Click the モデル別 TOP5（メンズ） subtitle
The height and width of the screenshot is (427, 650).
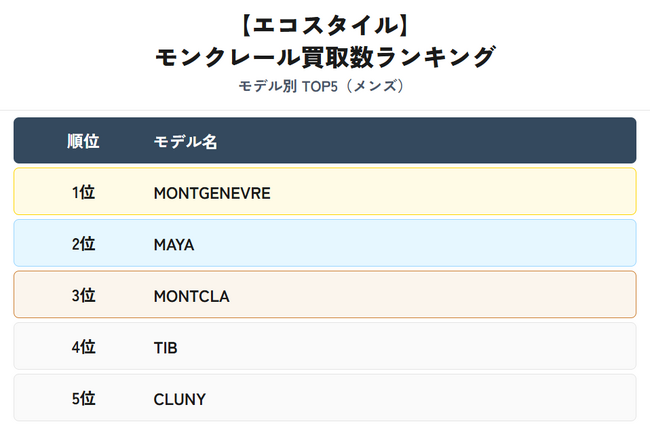click(325, 86)
